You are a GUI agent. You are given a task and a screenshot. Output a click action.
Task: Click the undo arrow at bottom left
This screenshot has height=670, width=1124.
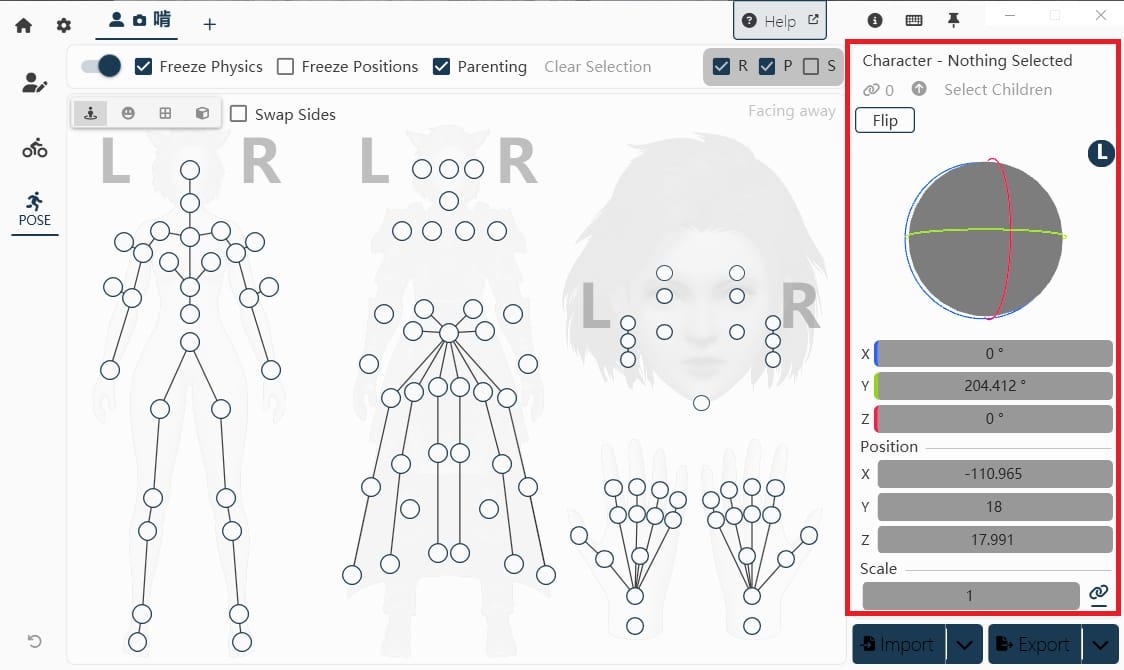point(34,641)
